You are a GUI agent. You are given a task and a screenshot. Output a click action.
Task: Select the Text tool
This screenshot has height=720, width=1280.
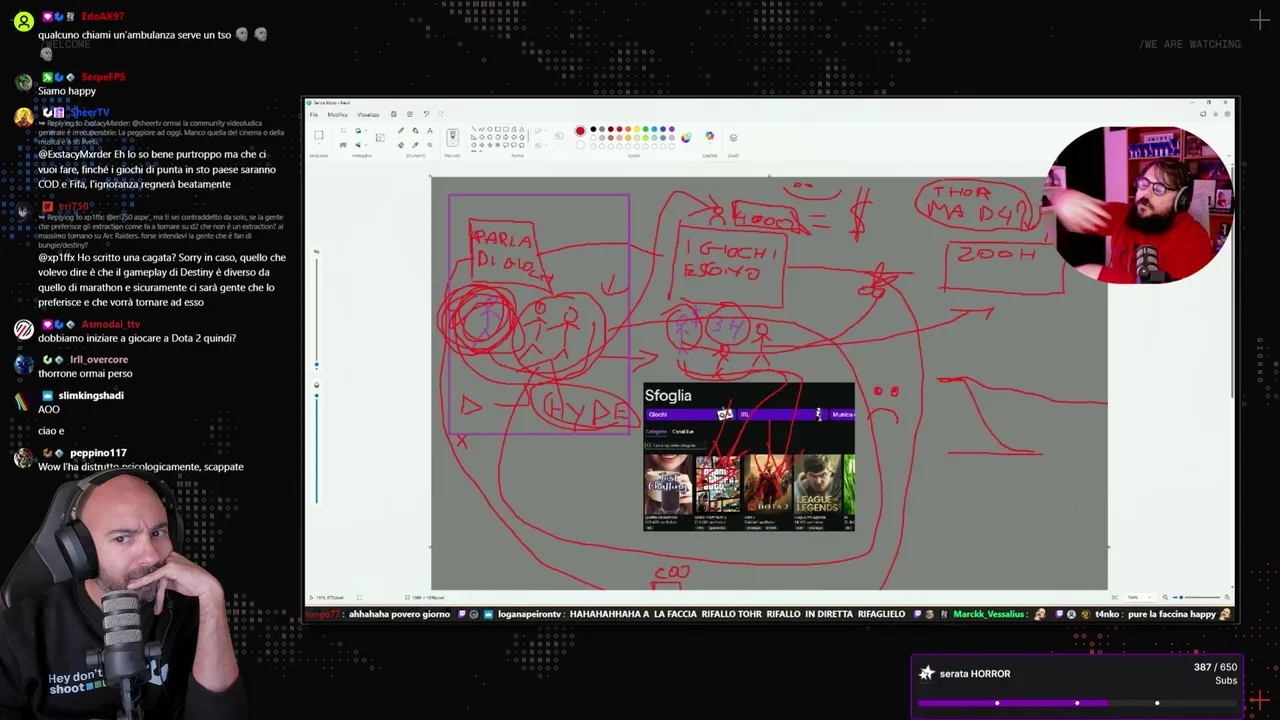[430, 131]
